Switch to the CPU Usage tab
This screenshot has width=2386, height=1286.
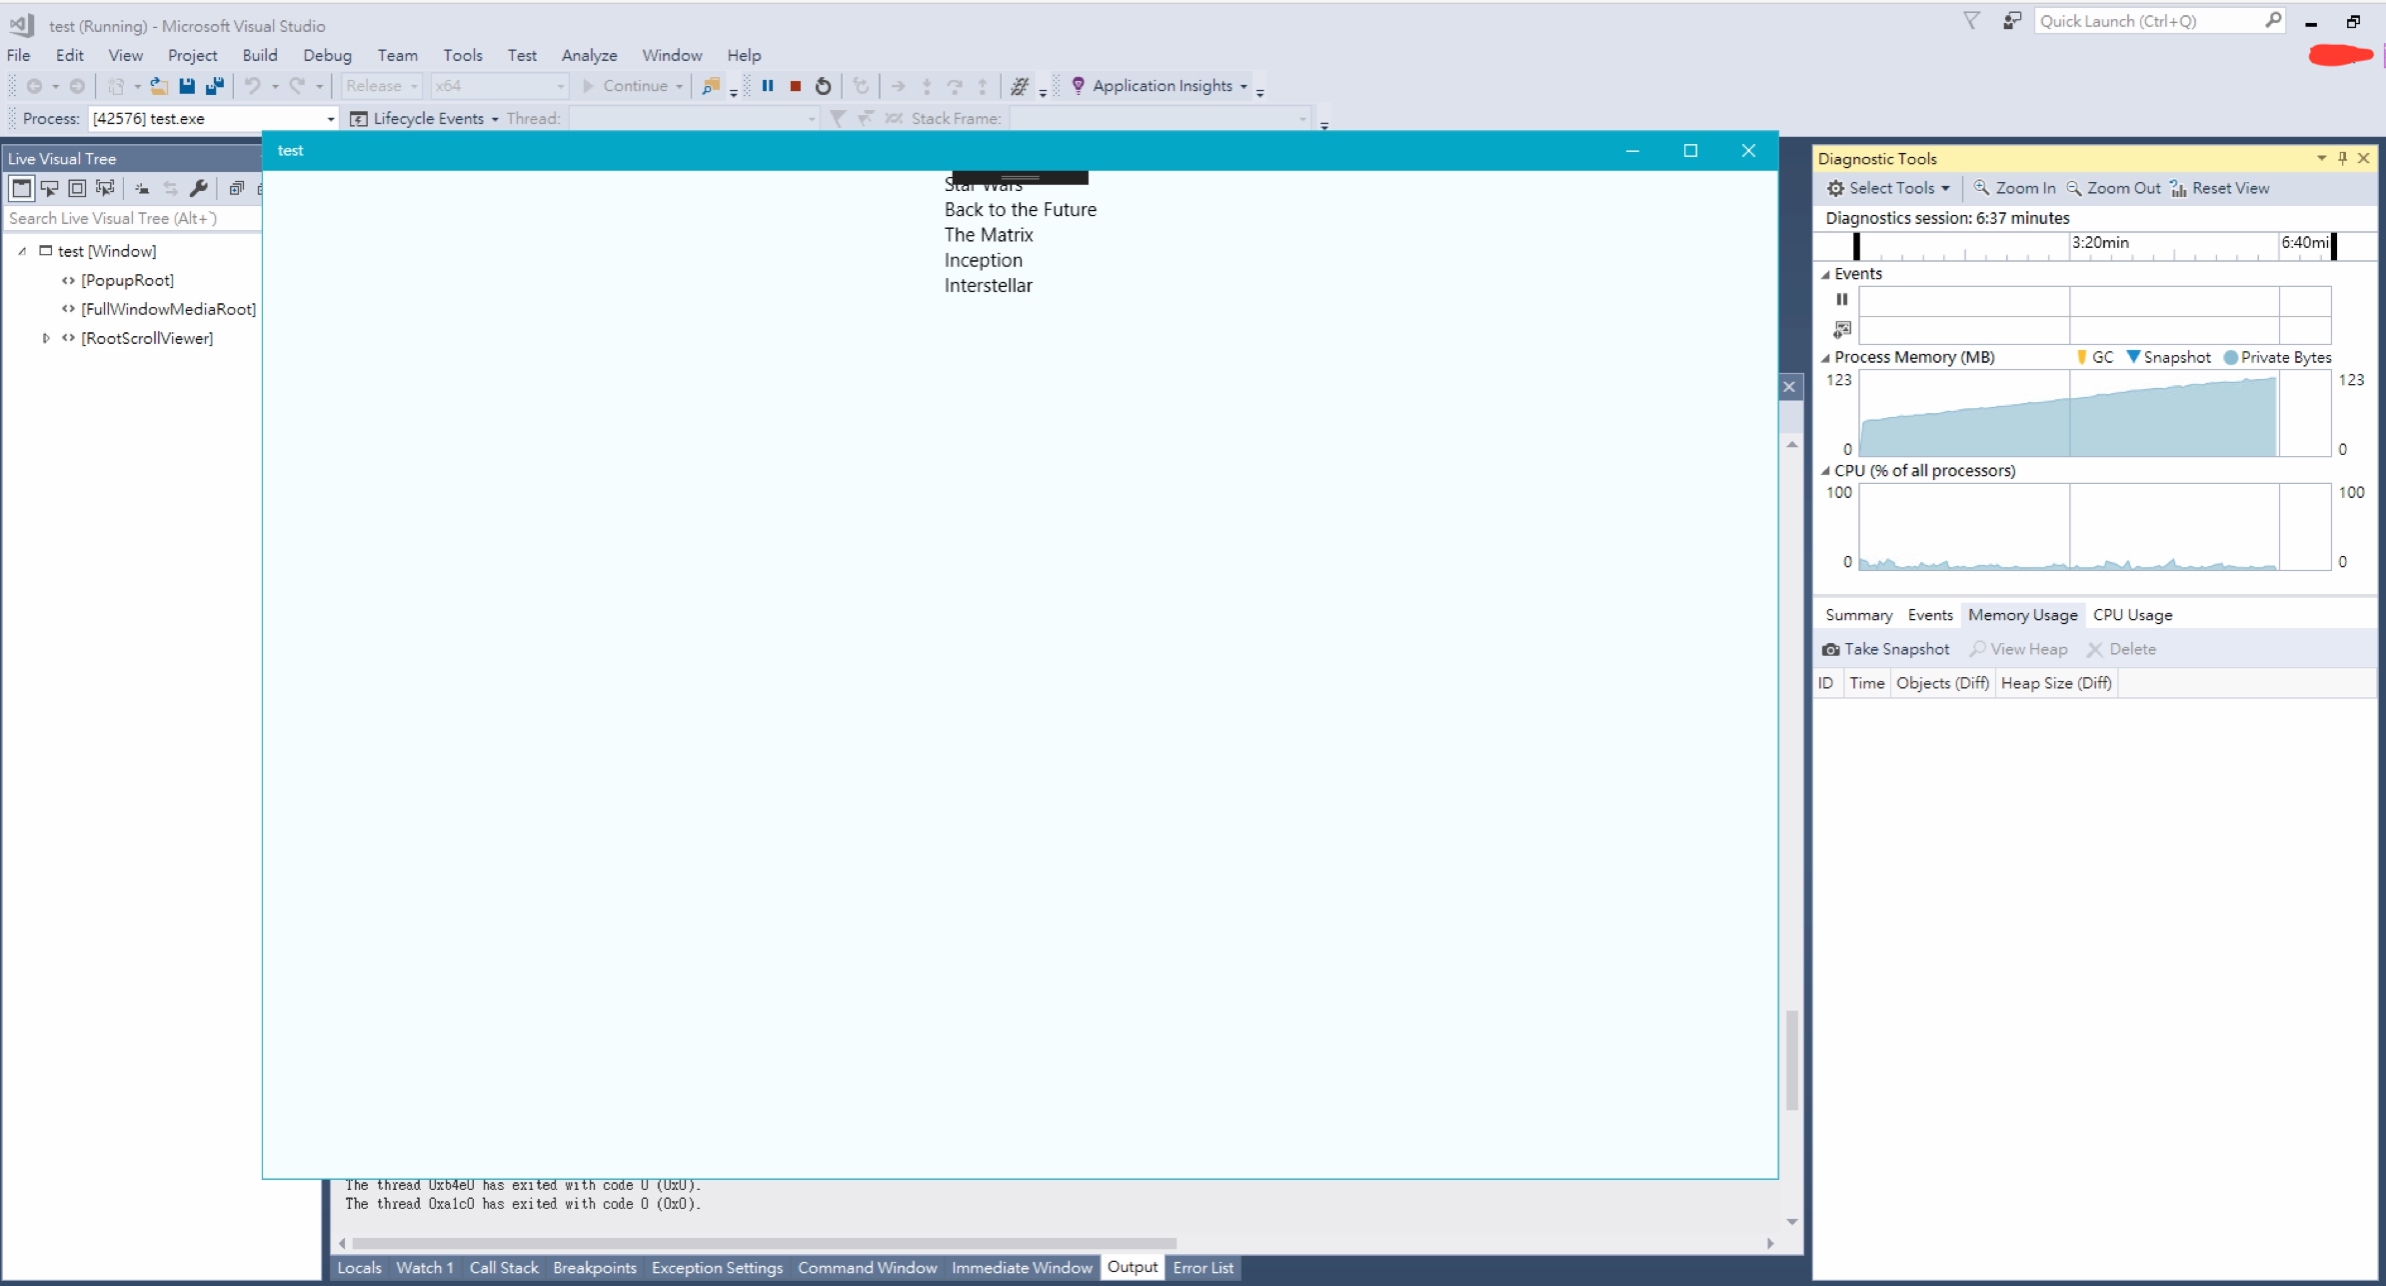coord(2133,615)
